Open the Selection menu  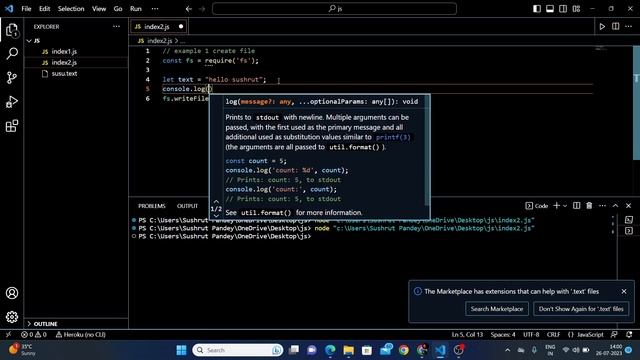[71, 9]
